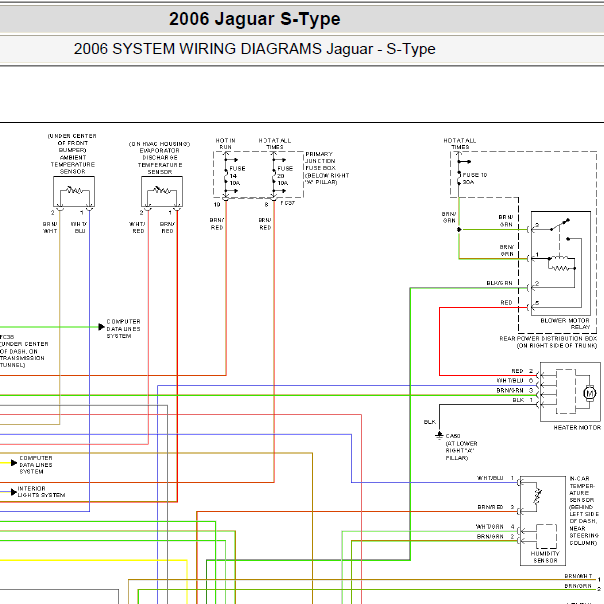Image resolution: width=604 pixels, height=604 pixels.
Task: Click the Fuse 20 10A symbol
Action: 274,176
